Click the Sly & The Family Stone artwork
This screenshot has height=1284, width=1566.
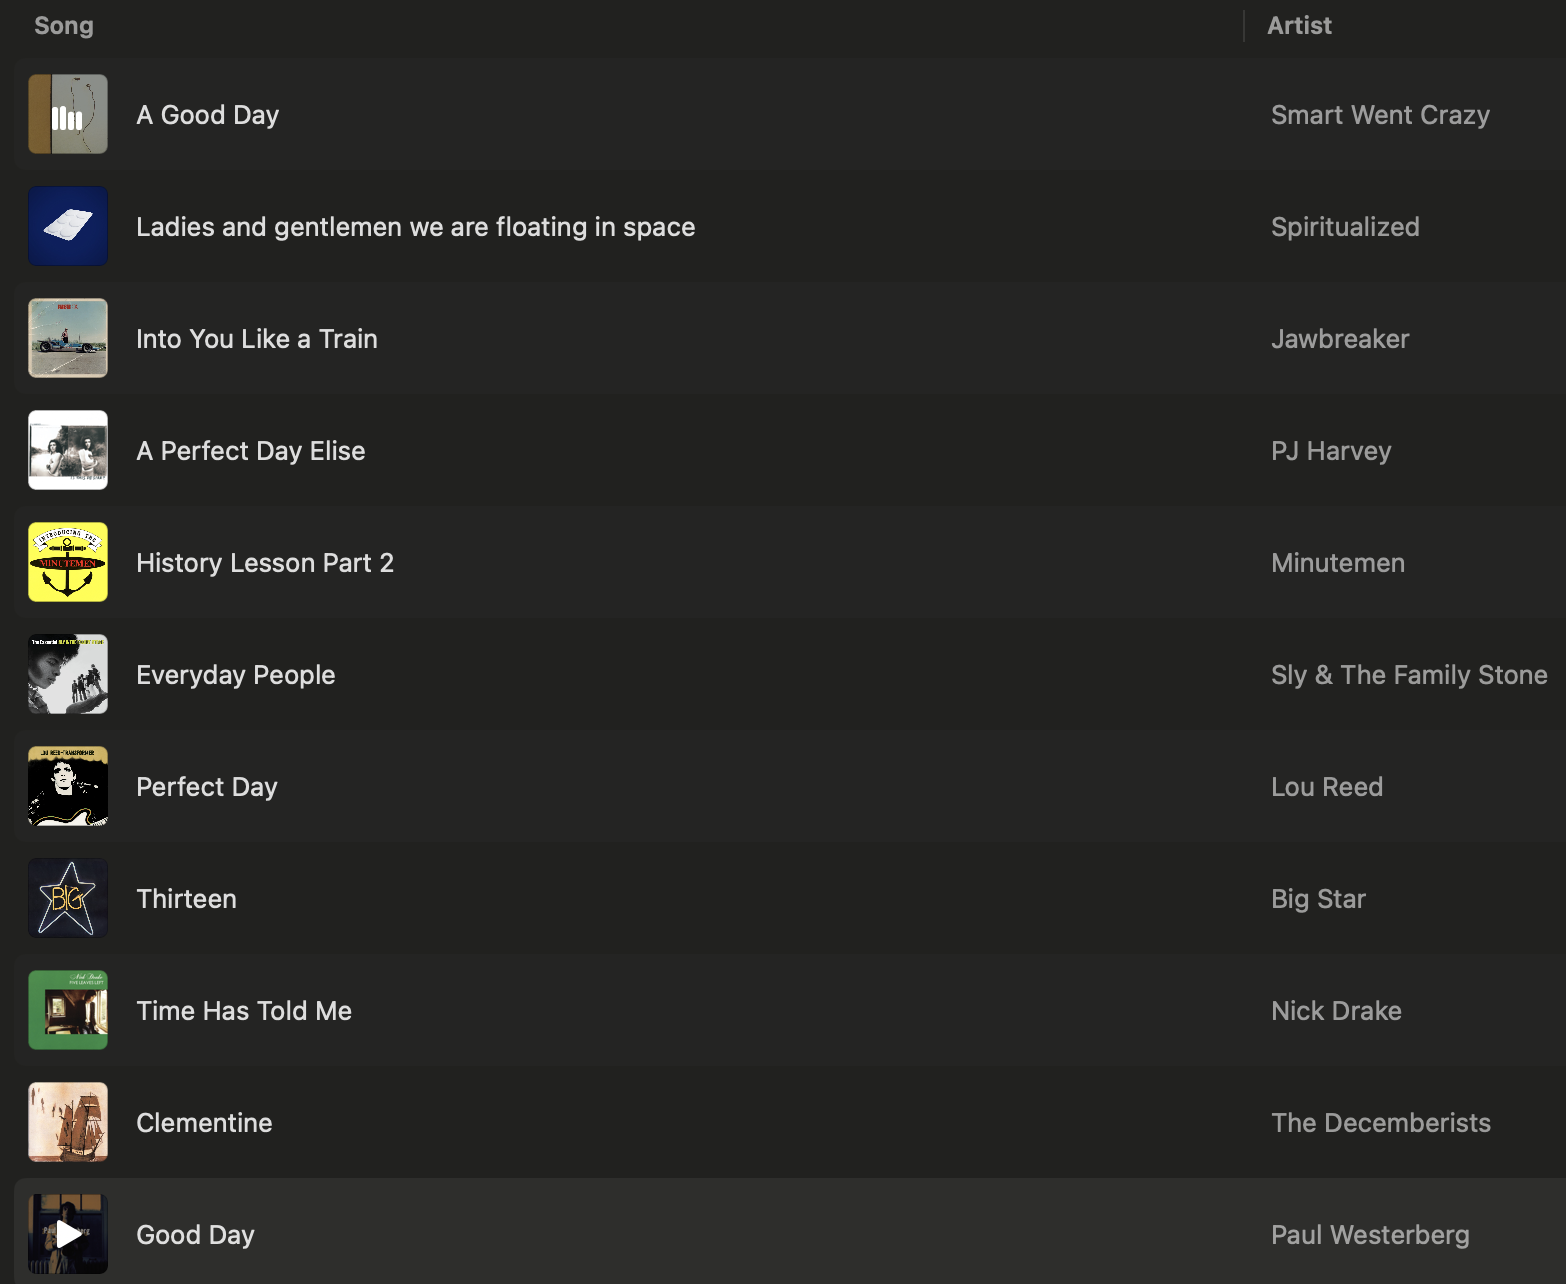(x=68, y=674)
